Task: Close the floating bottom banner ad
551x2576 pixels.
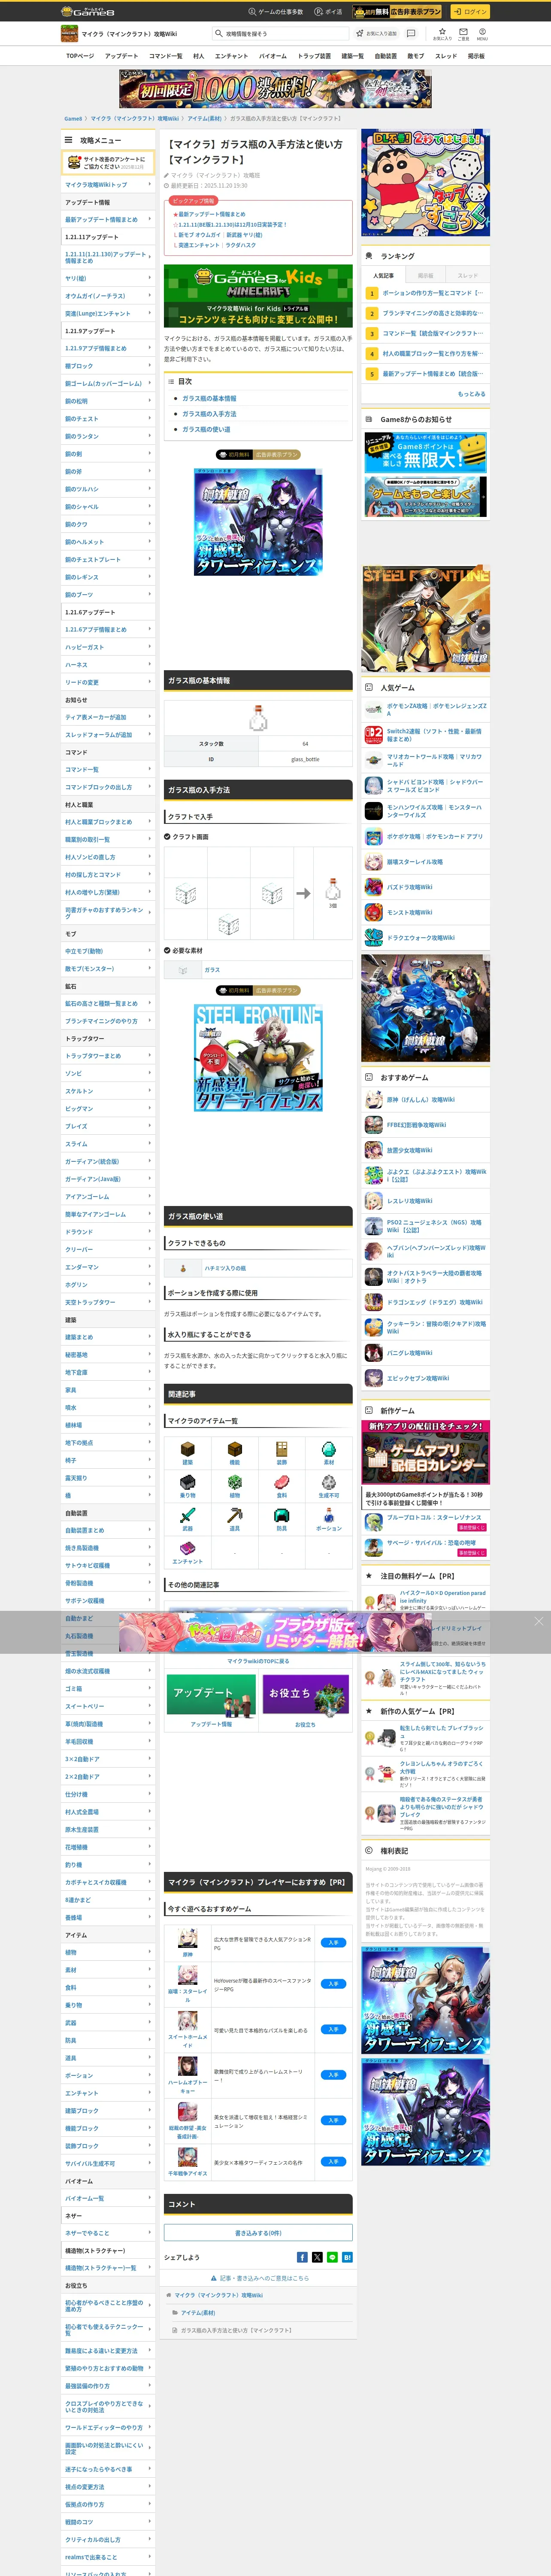Action: coord(538,1621)
